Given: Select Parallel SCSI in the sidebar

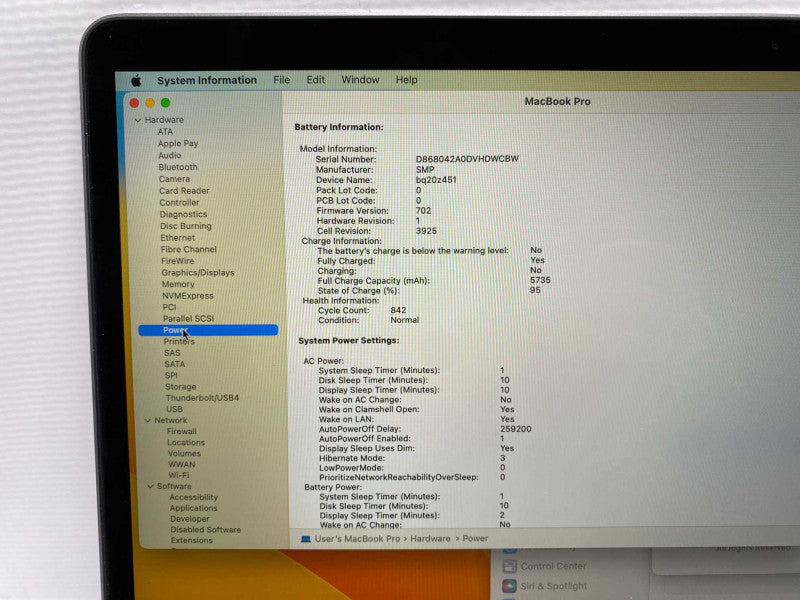Looking at the screenshot, I should pos(188,318).
